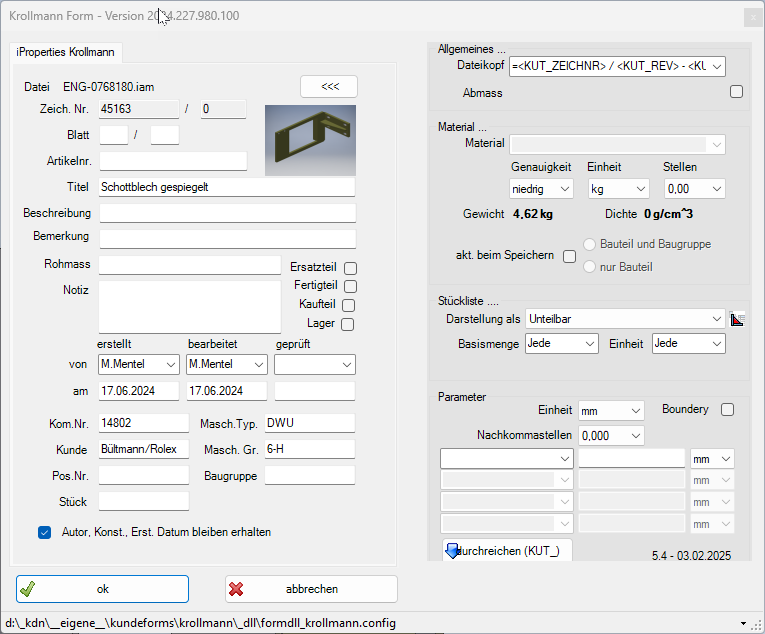Click the red X abbrechen button
The width and height of the screenshot is (765, 634).
click(x=311, y=589)
